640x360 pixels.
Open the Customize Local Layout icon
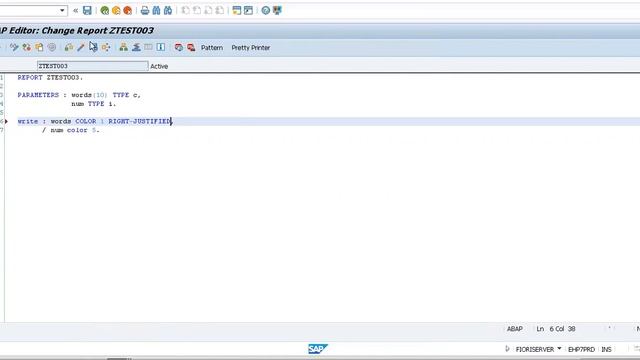277,11
